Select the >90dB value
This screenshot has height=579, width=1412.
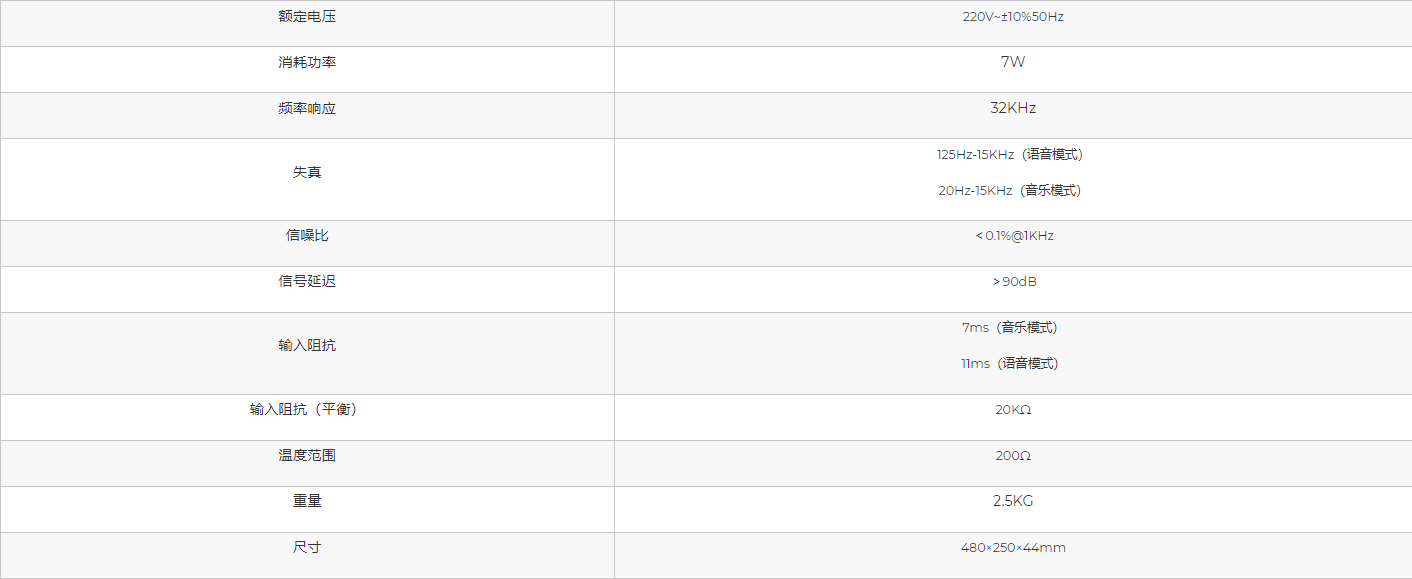[x=1014, y=282]
